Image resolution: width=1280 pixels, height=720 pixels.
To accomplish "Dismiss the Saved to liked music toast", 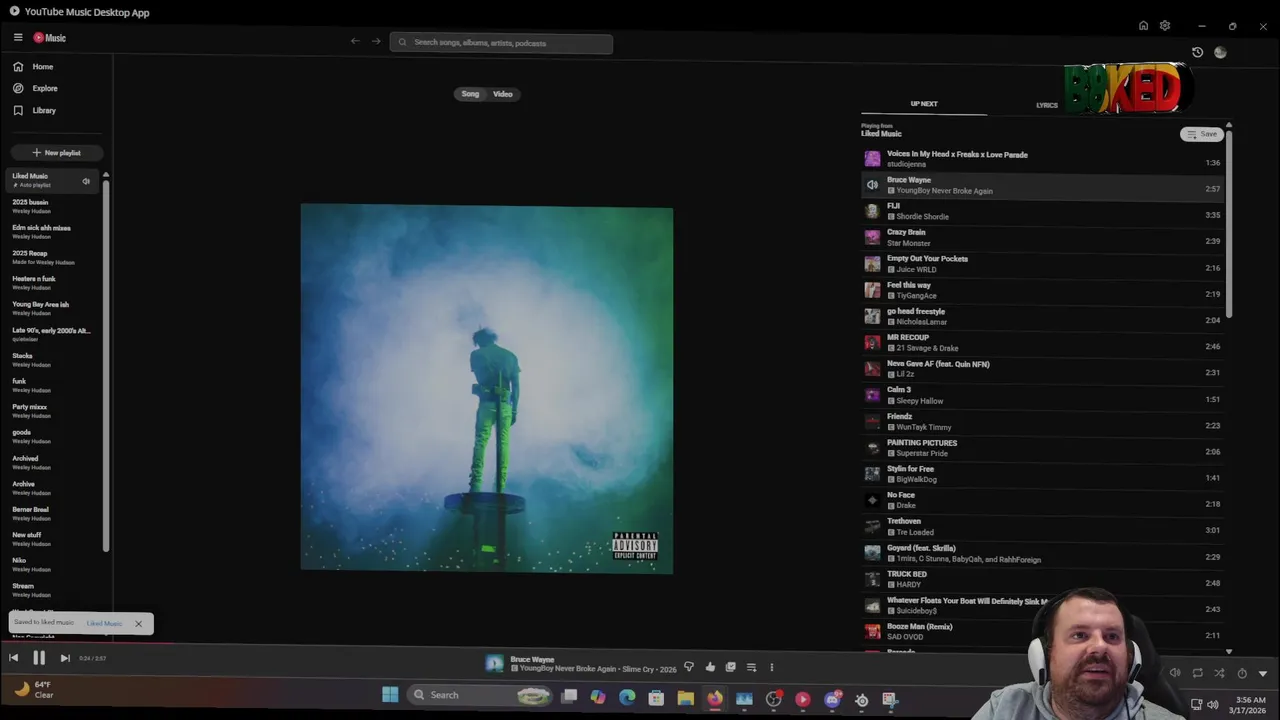I will click(x=138, y=624).
